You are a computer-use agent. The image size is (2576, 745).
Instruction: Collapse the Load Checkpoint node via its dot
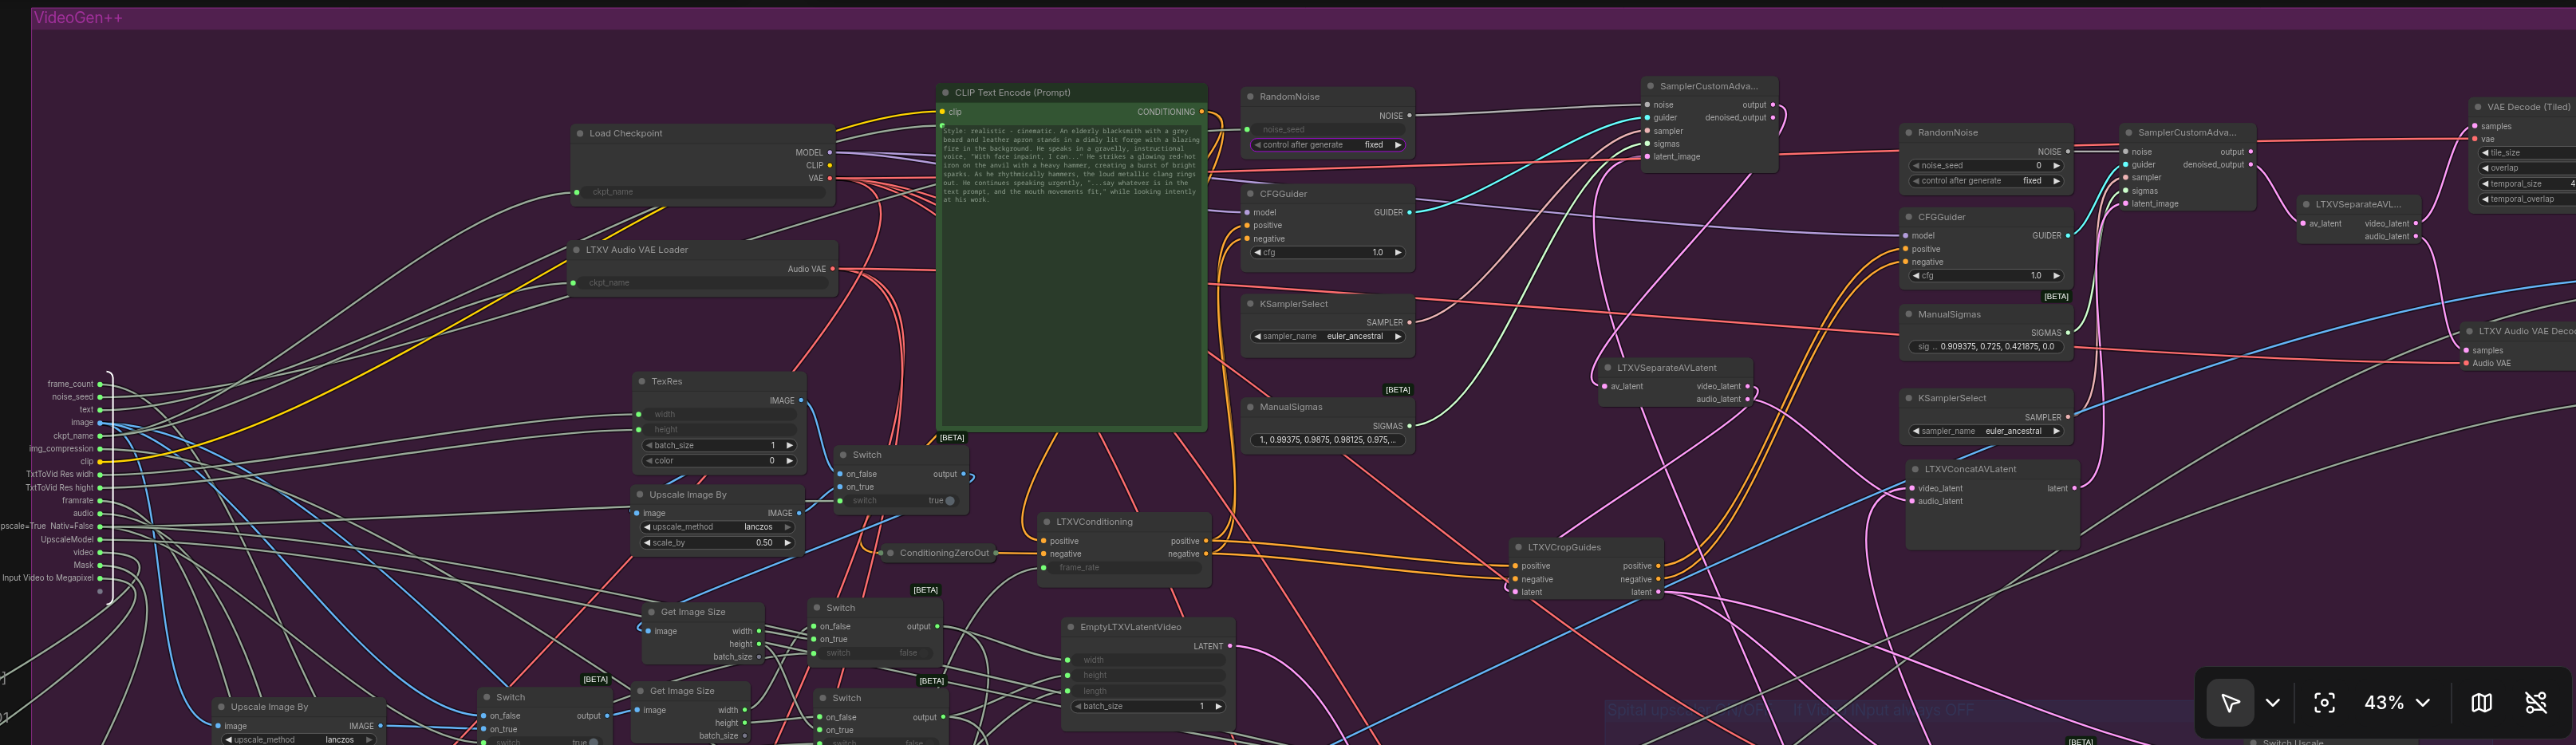tap(580, 133)
